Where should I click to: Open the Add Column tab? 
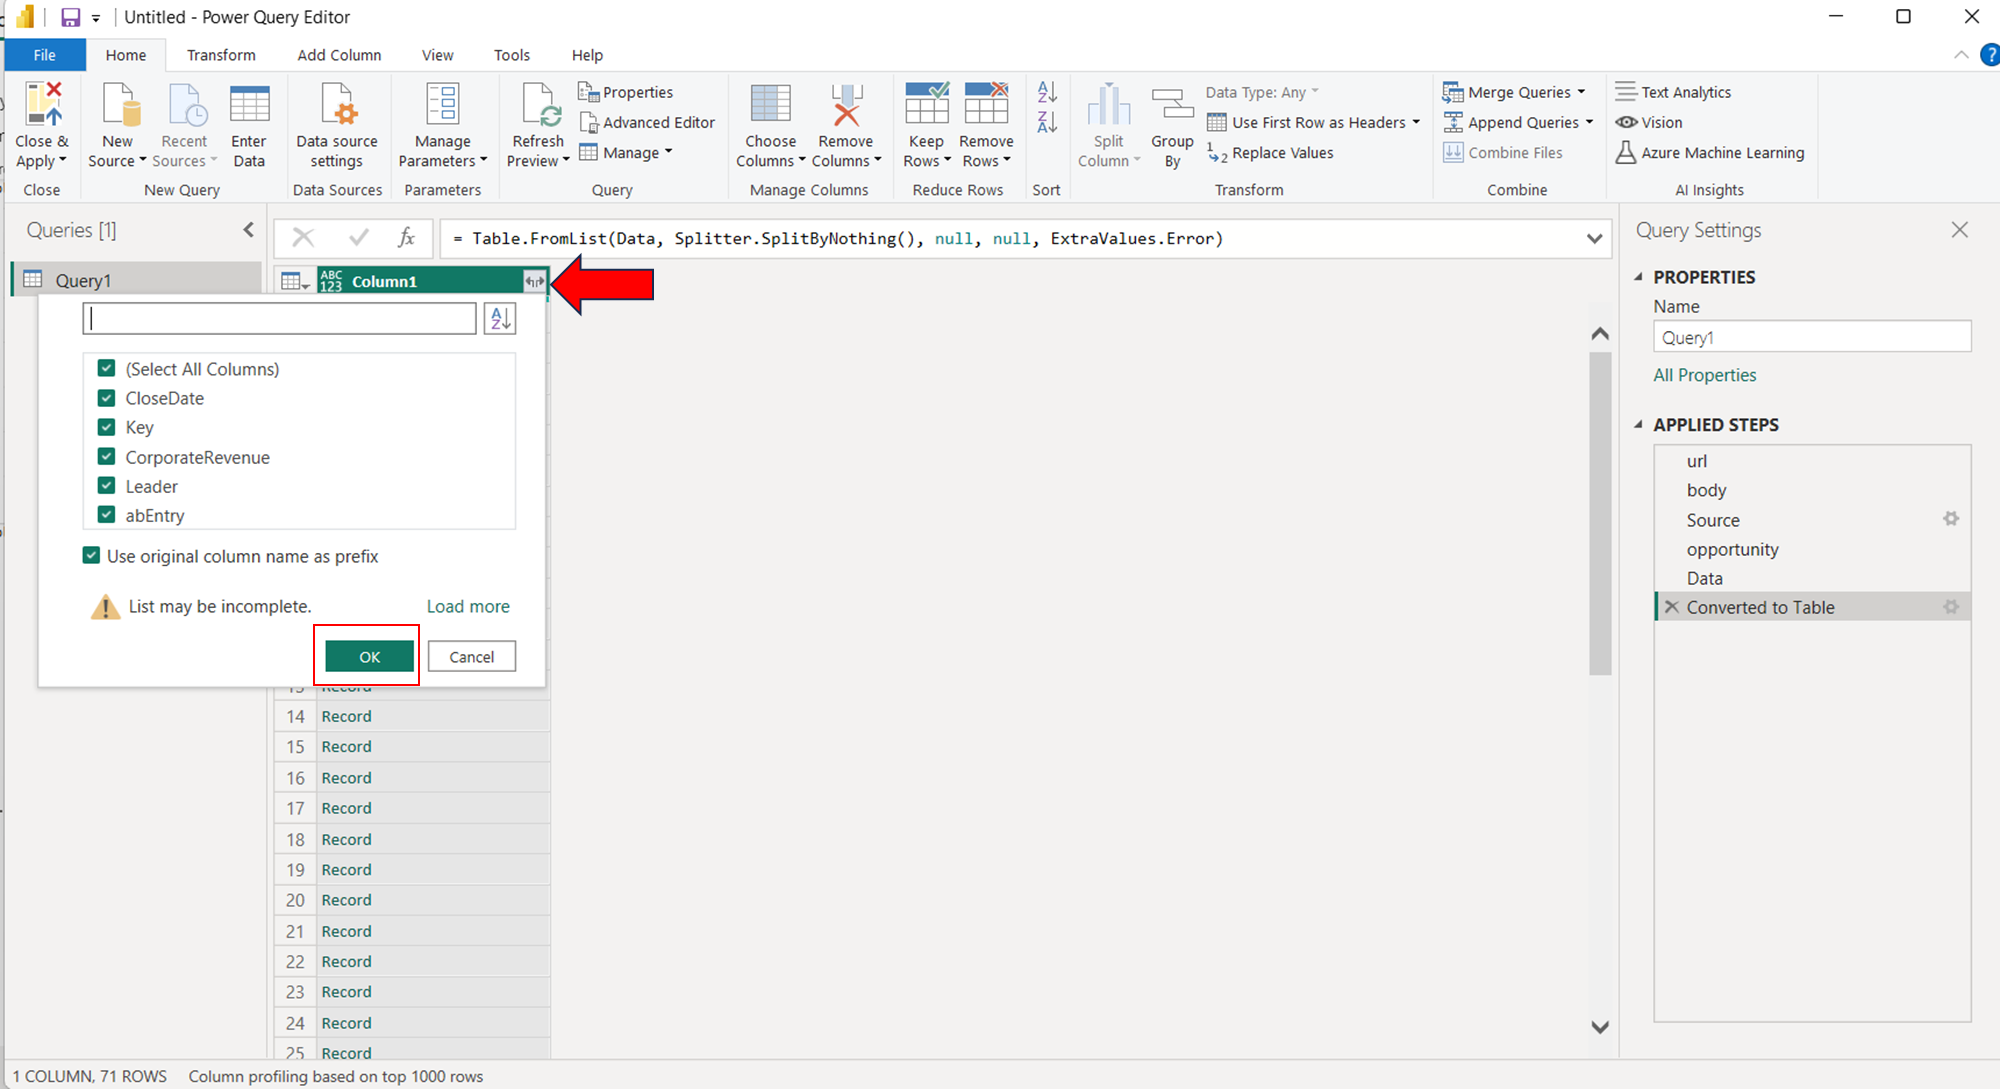(339, 55)
